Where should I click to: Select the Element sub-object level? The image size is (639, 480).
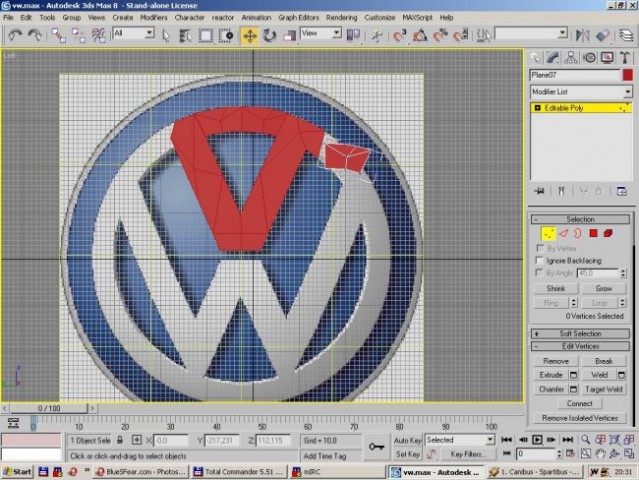point(608,233)
